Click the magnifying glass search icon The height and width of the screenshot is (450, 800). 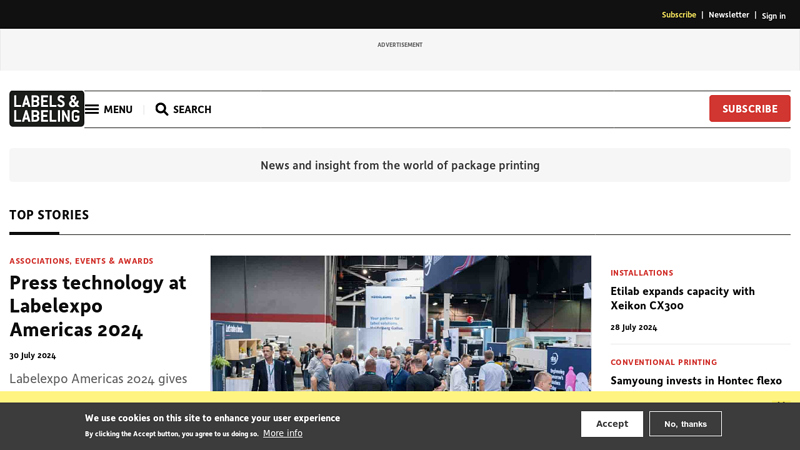tap(162, 109)
